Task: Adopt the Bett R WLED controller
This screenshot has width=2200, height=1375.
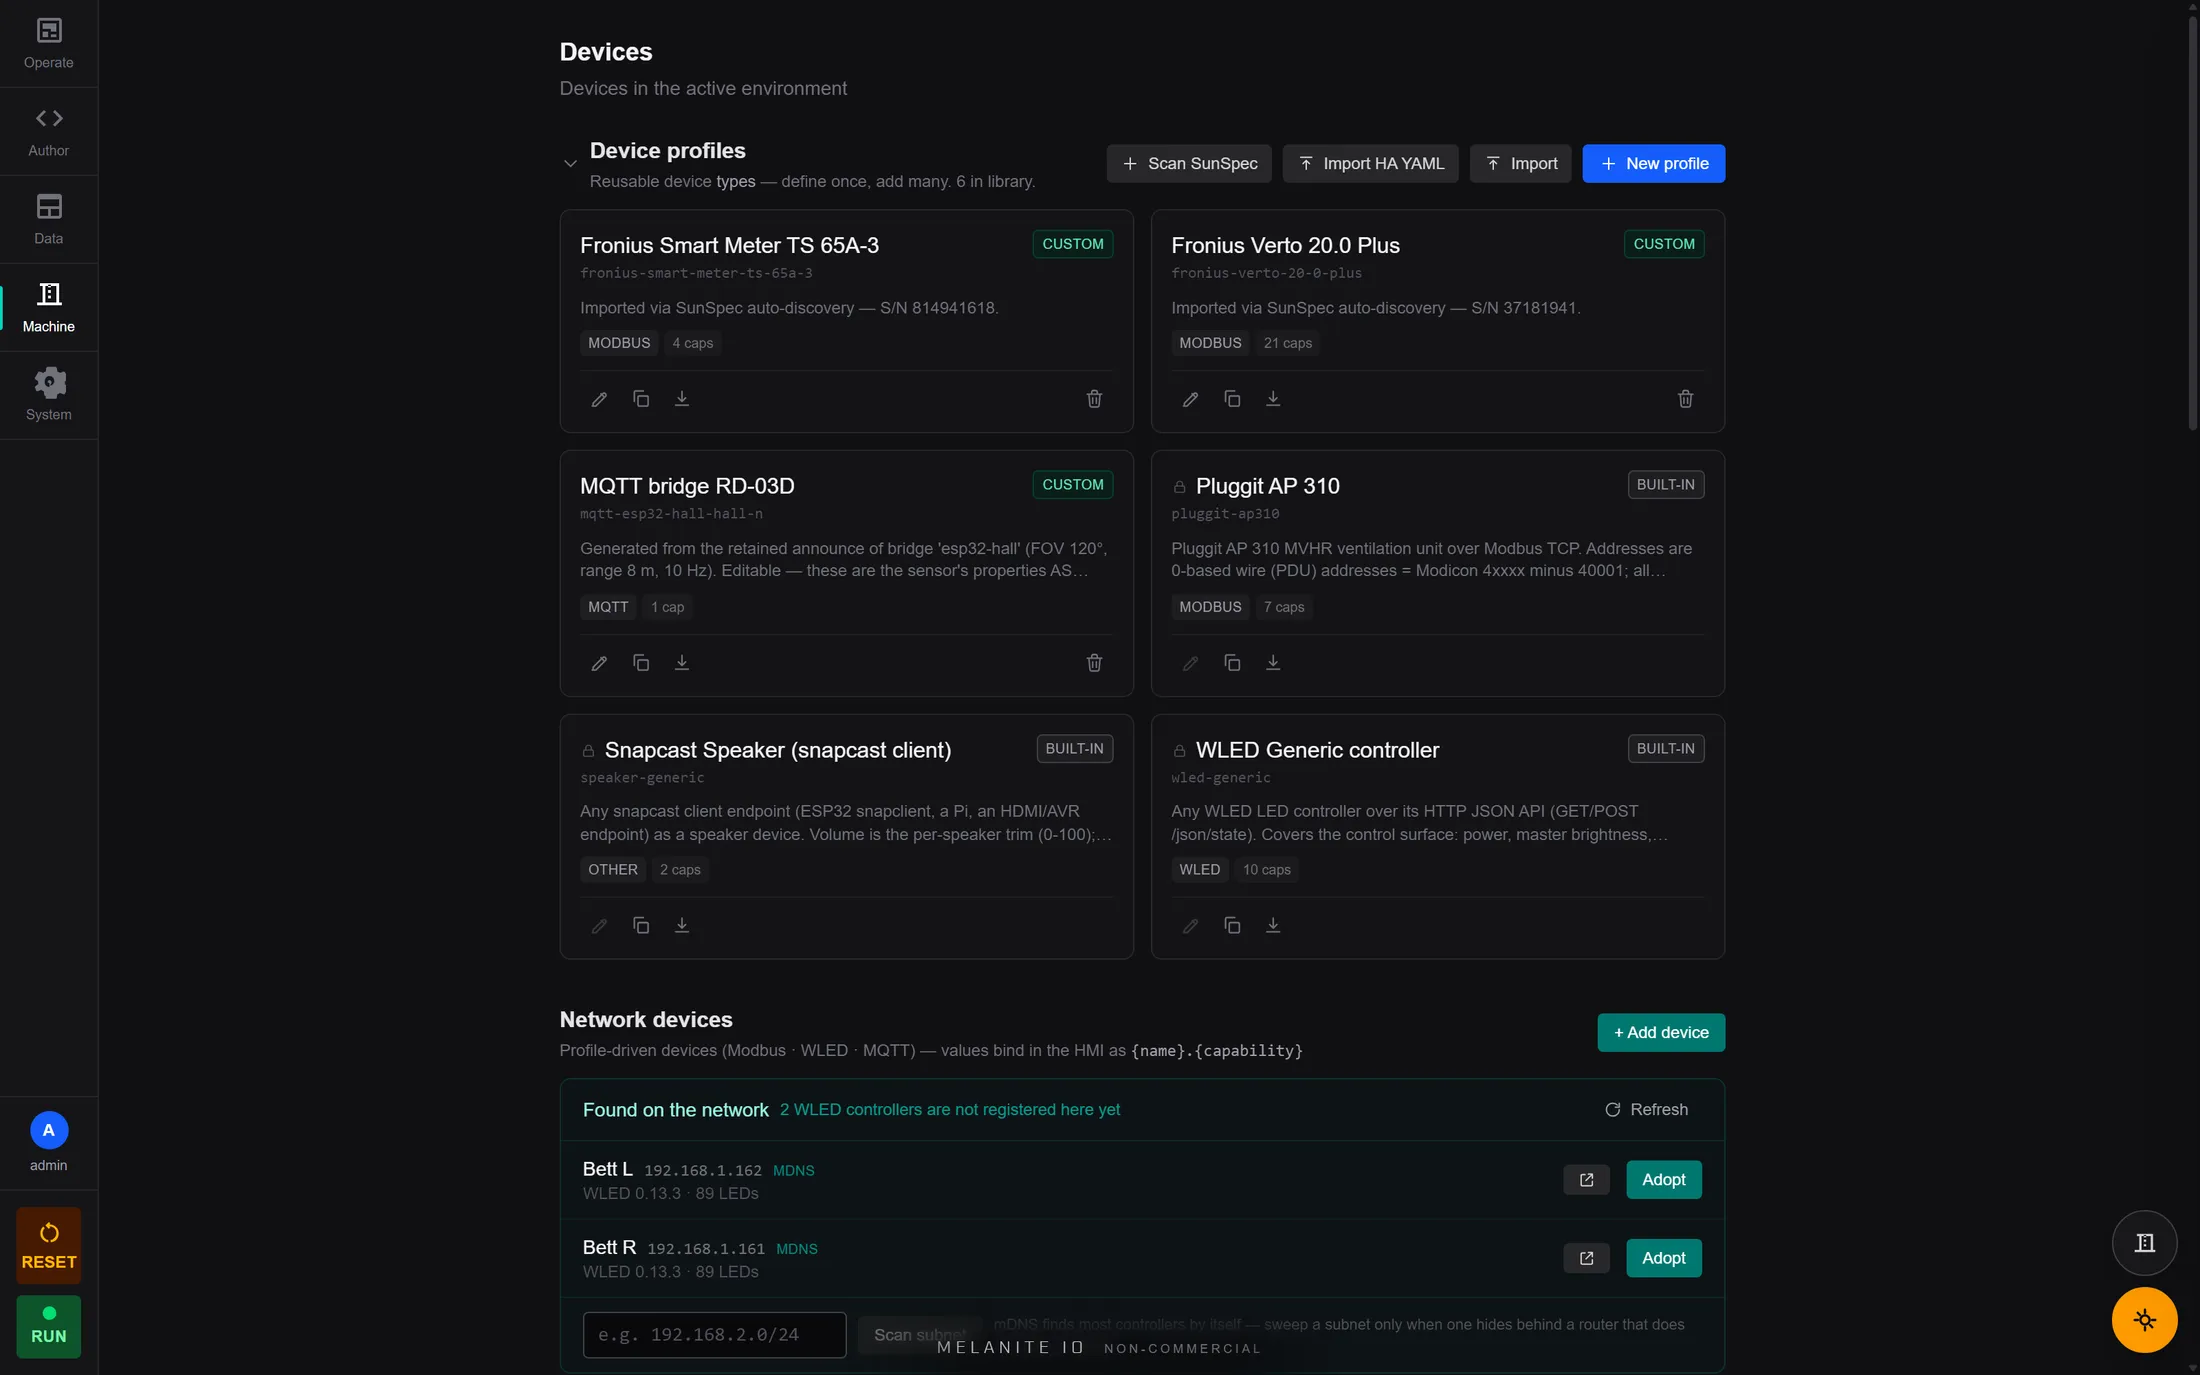Action: [x=1663, y=1258]
